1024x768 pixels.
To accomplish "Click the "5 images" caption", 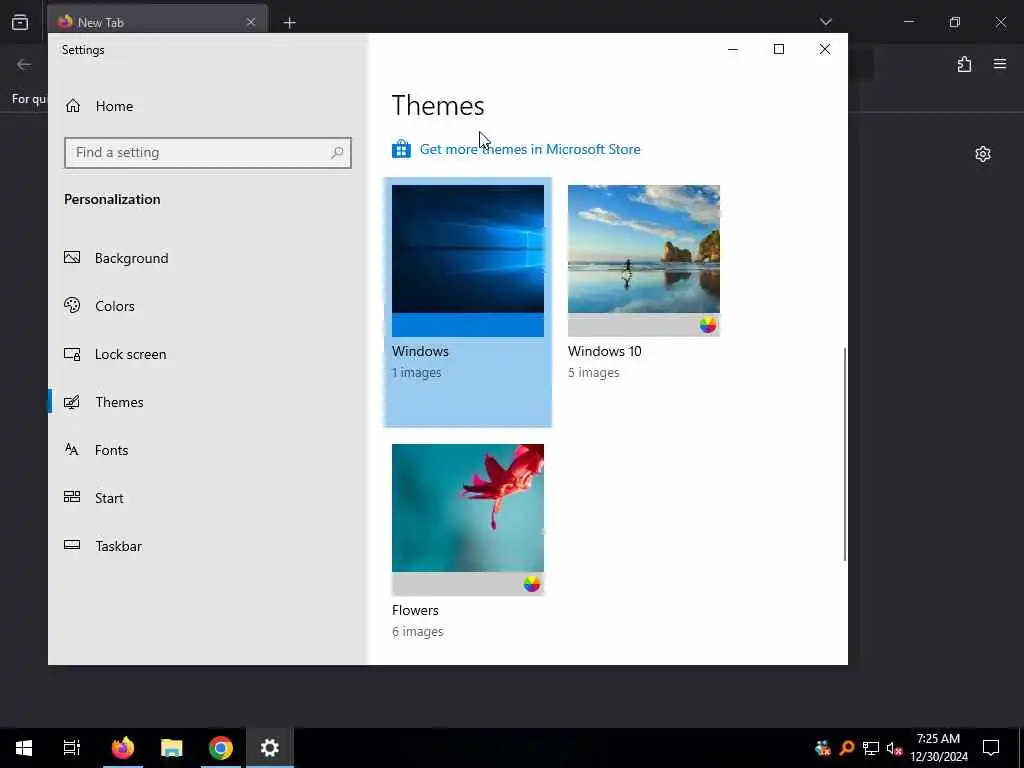I will [x=594, y=372].
